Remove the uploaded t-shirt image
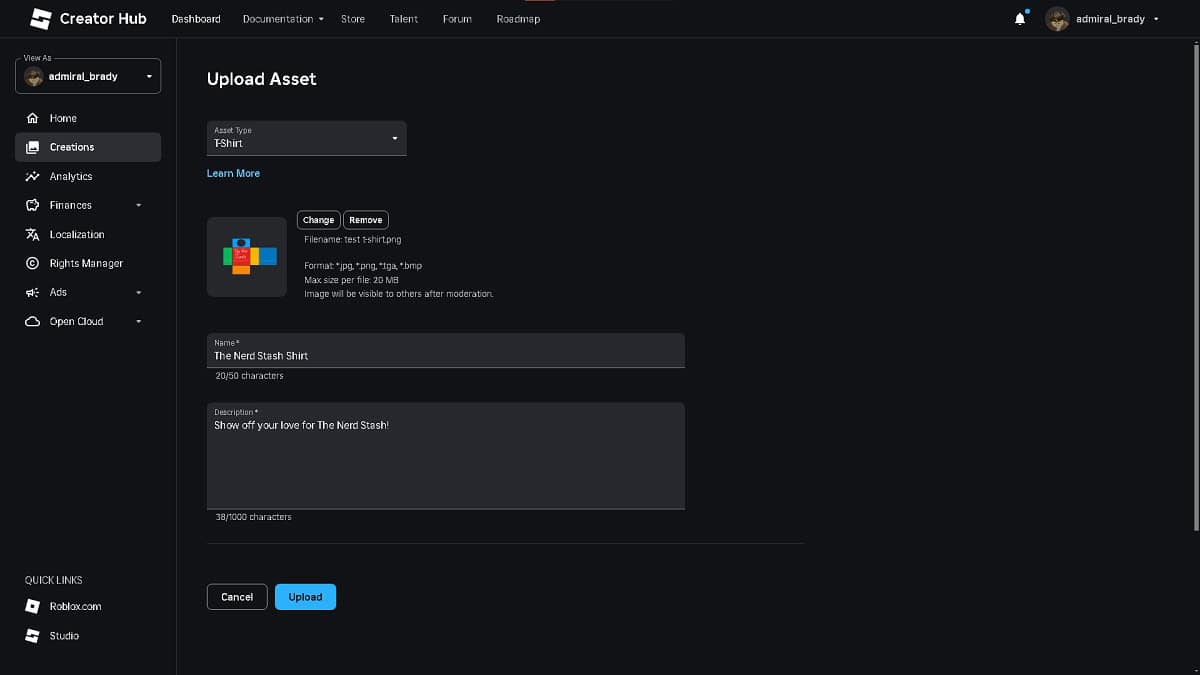 tap(365, 219)
